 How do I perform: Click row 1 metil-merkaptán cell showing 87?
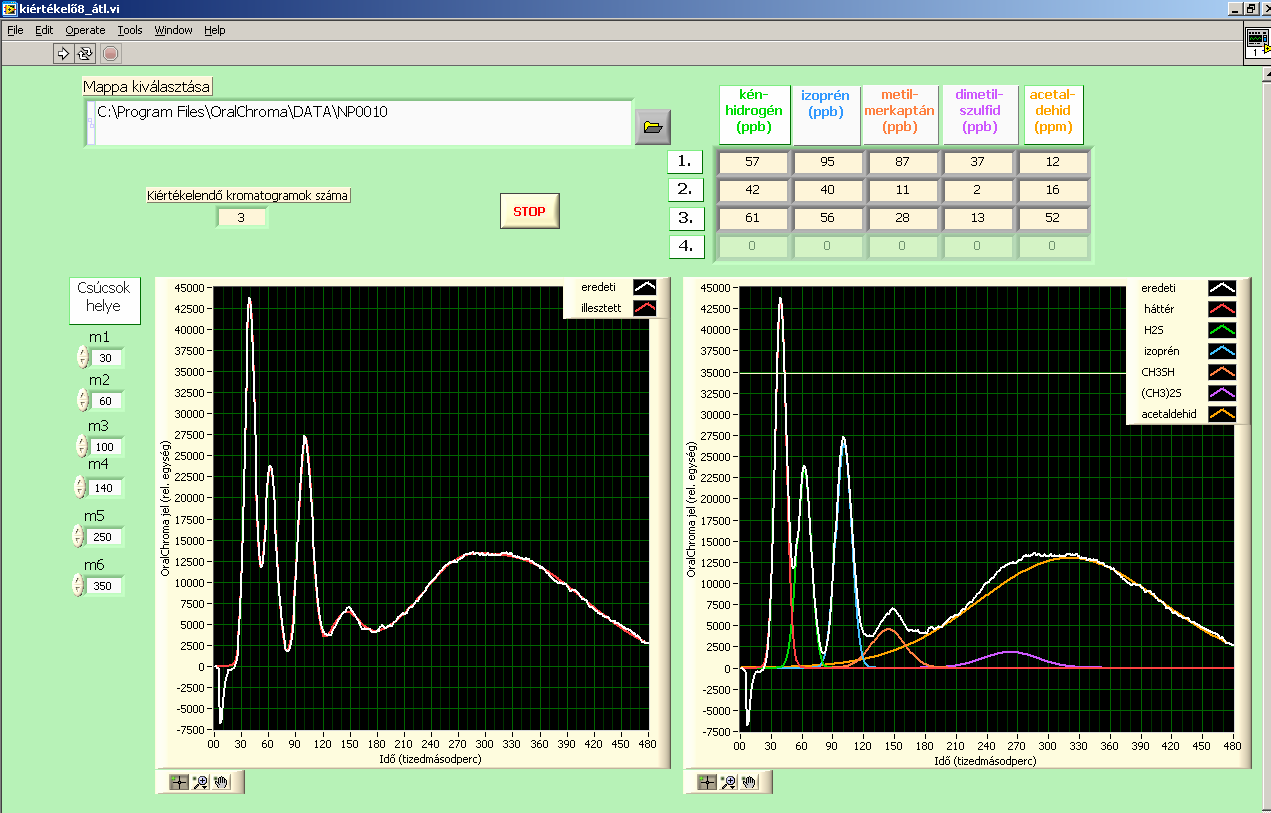pos(902,162)
